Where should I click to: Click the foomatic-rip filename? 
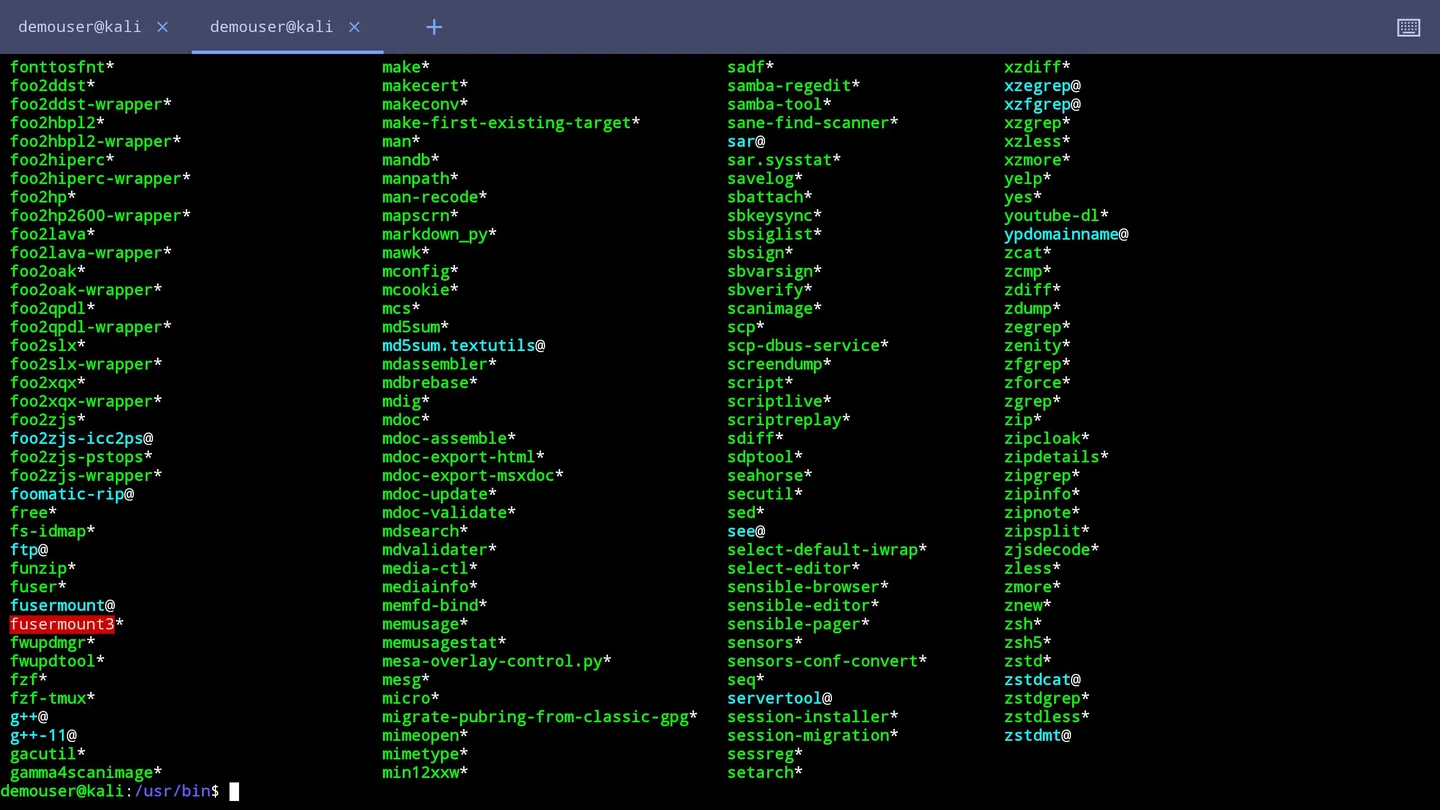(66, 493)
